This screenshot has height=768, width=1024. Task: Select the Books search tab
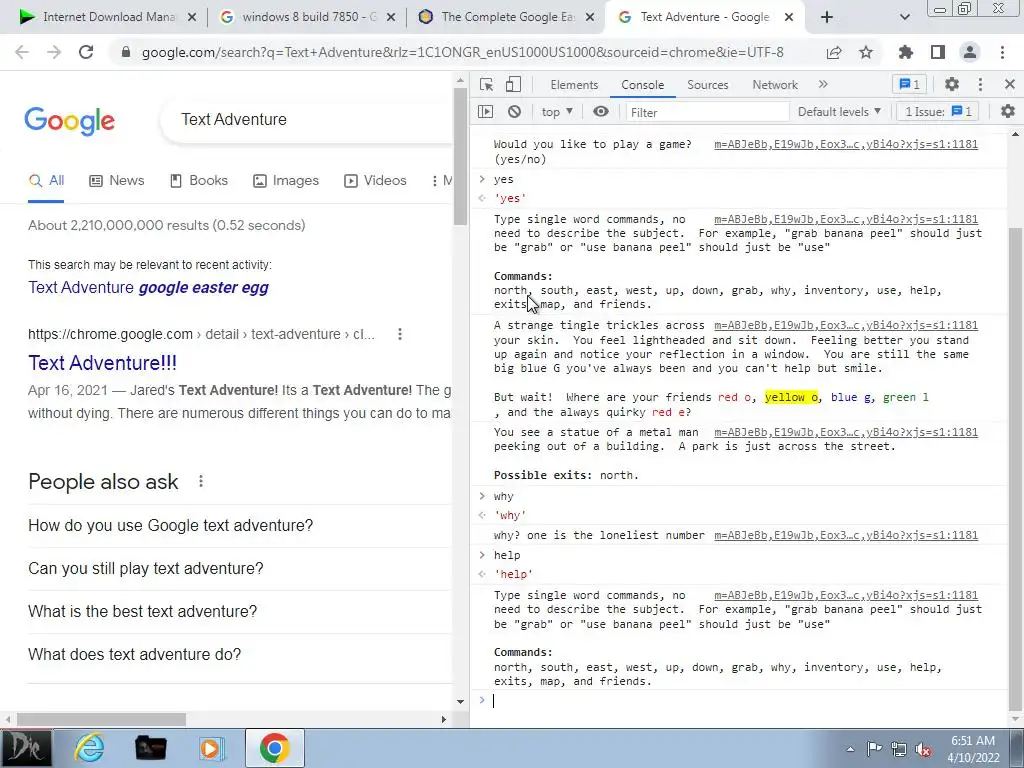click(199, 180)
